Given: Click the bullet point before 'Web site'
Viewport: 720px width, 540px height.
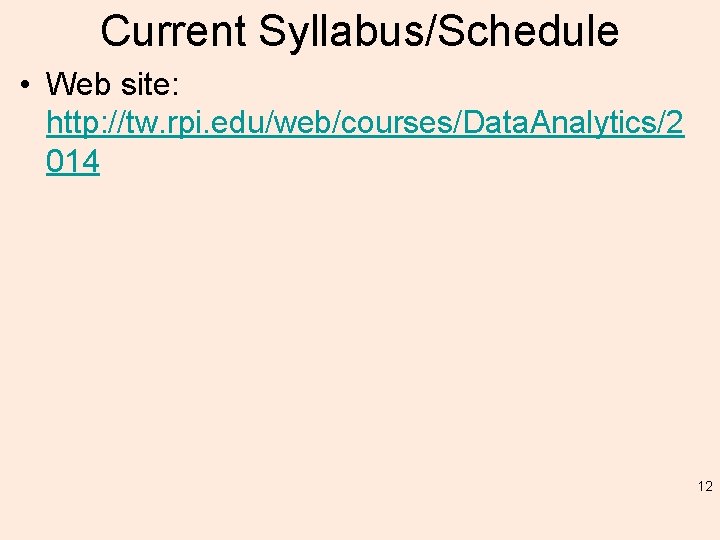Looking at the screenshot, I should coord(23,83).
